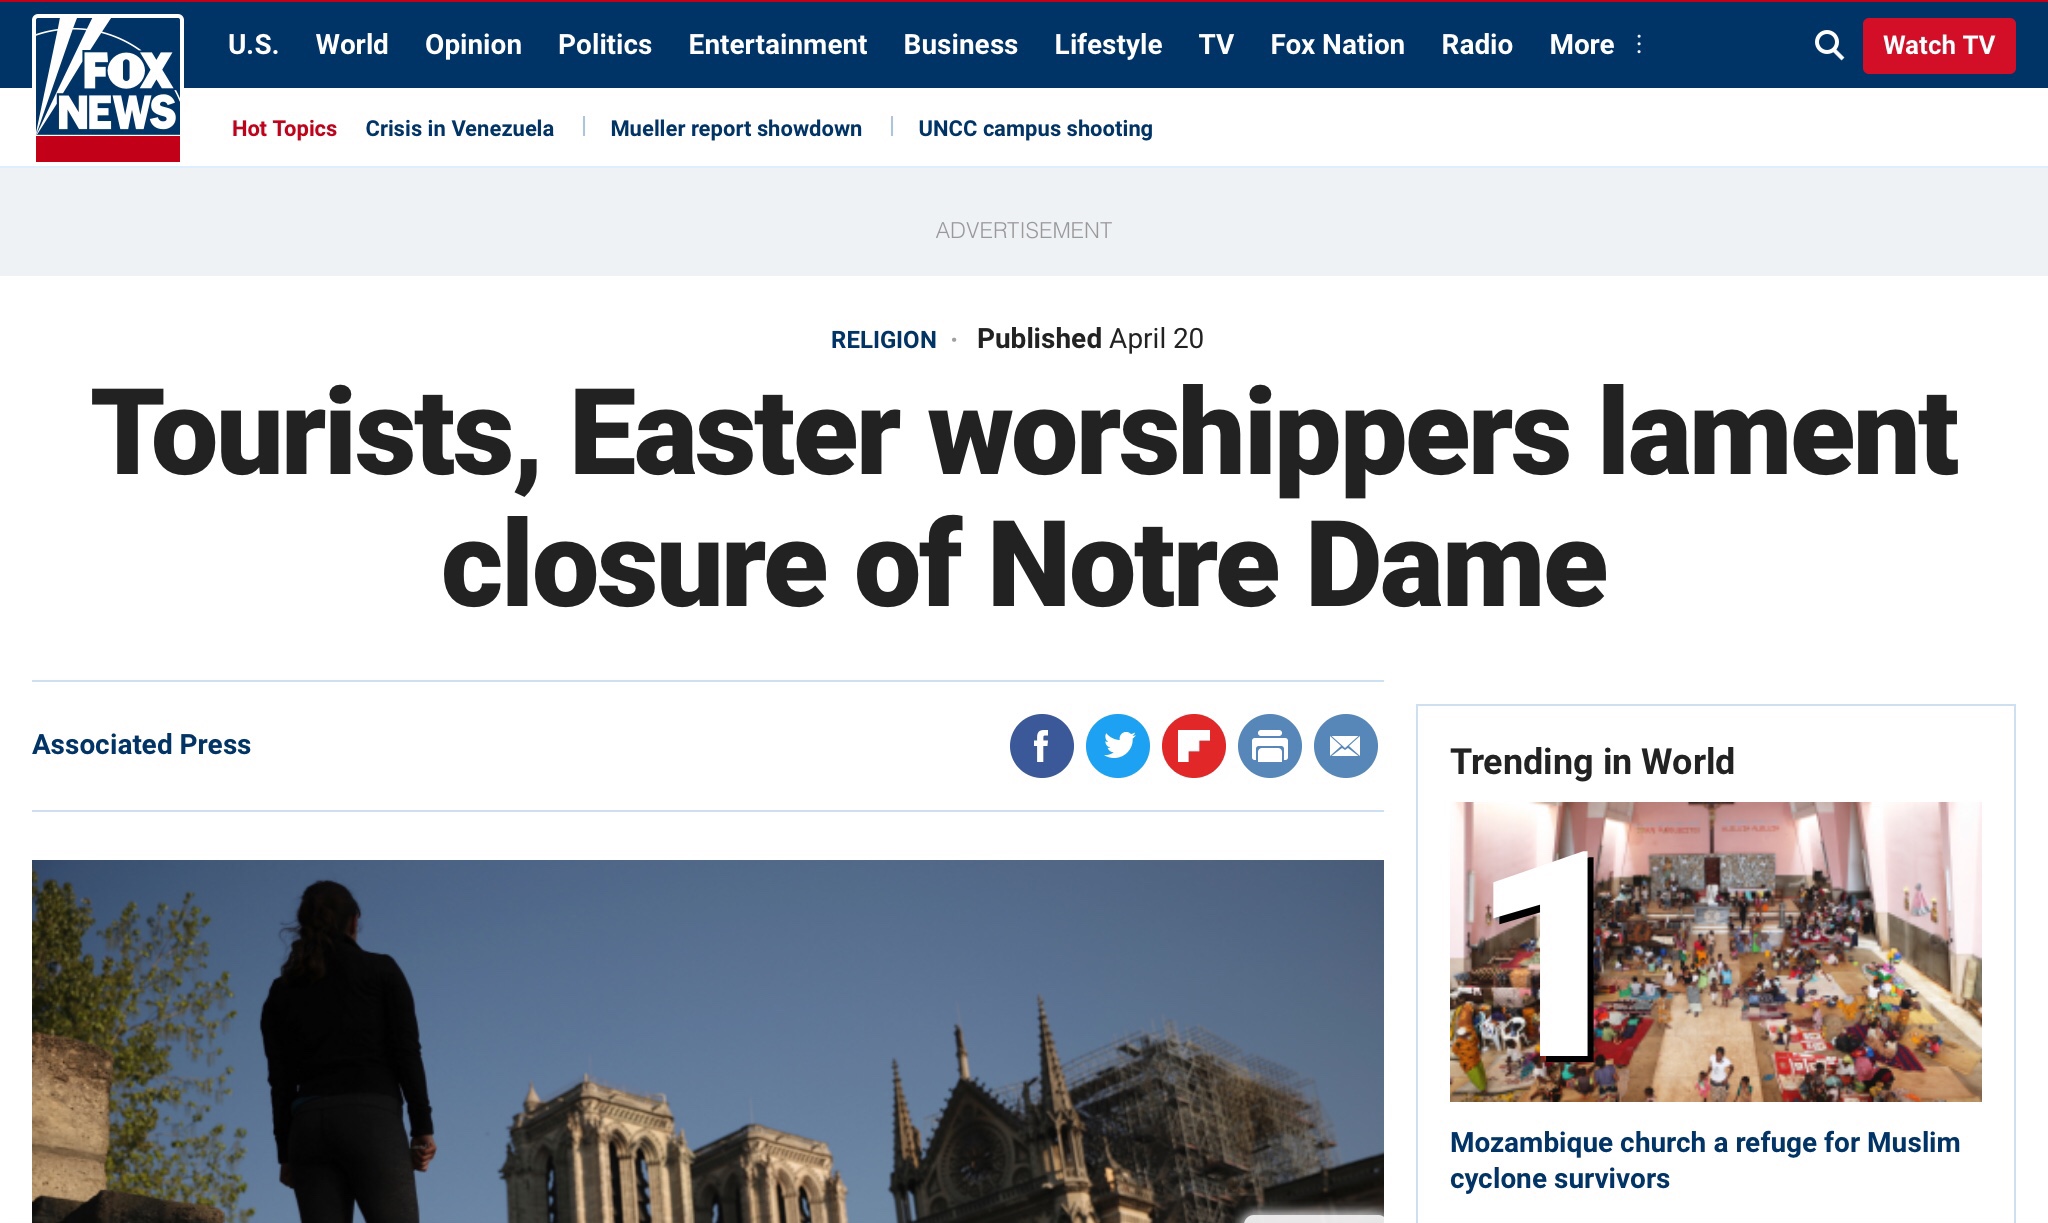Share article on Twitter
This screenshot has width=2048, height=1223.
pos(1117,746)
